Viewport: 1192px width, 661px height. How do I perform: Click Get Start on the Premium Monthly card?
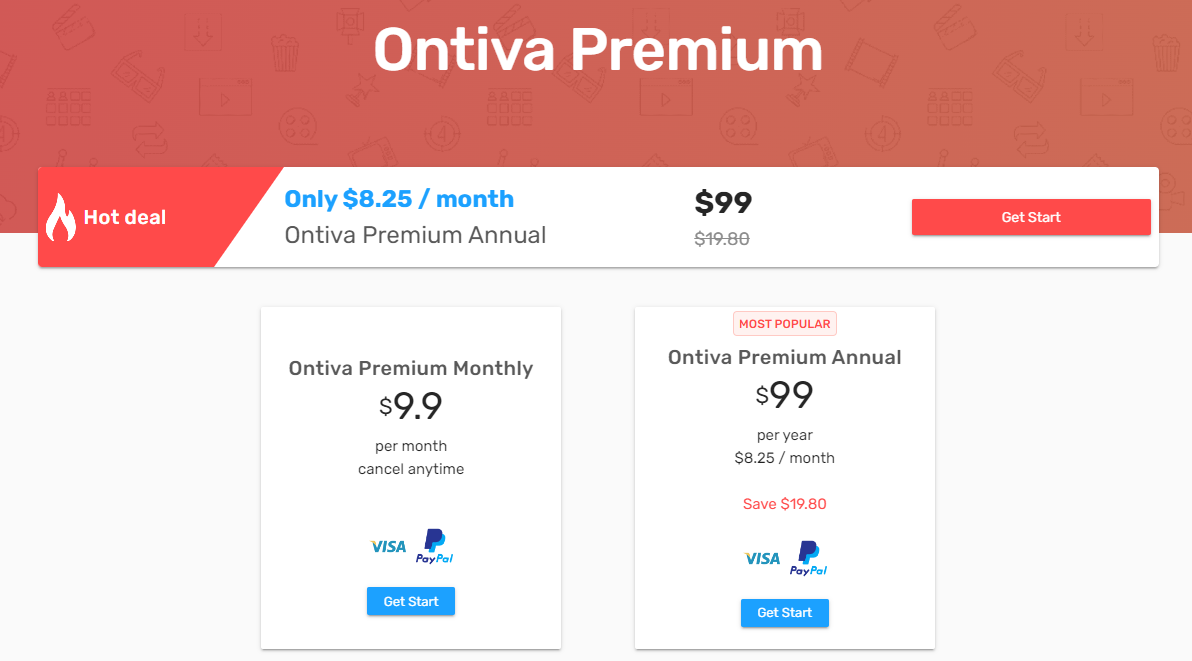tap(410, 601)
